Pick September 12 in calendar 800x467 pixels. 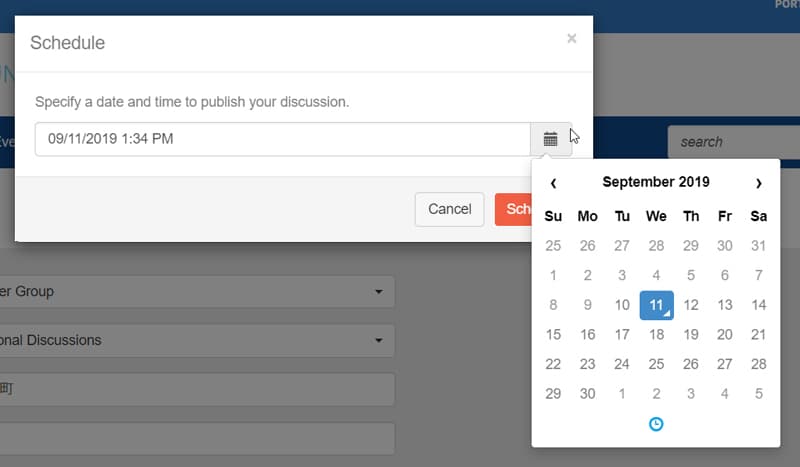coord(690,305)
